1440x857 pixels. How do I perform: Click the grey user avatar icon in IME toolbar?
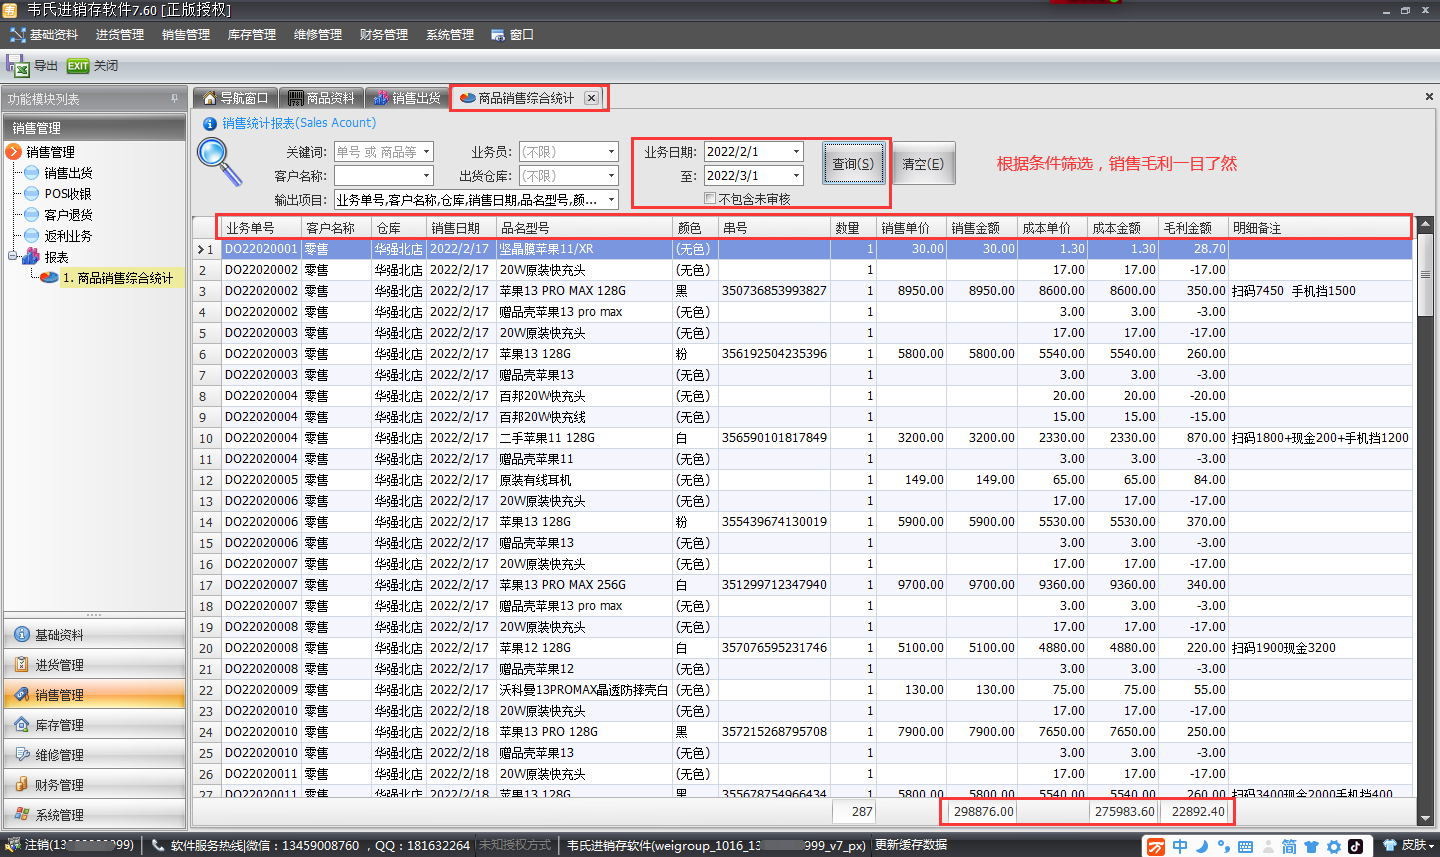point(1268,847)
